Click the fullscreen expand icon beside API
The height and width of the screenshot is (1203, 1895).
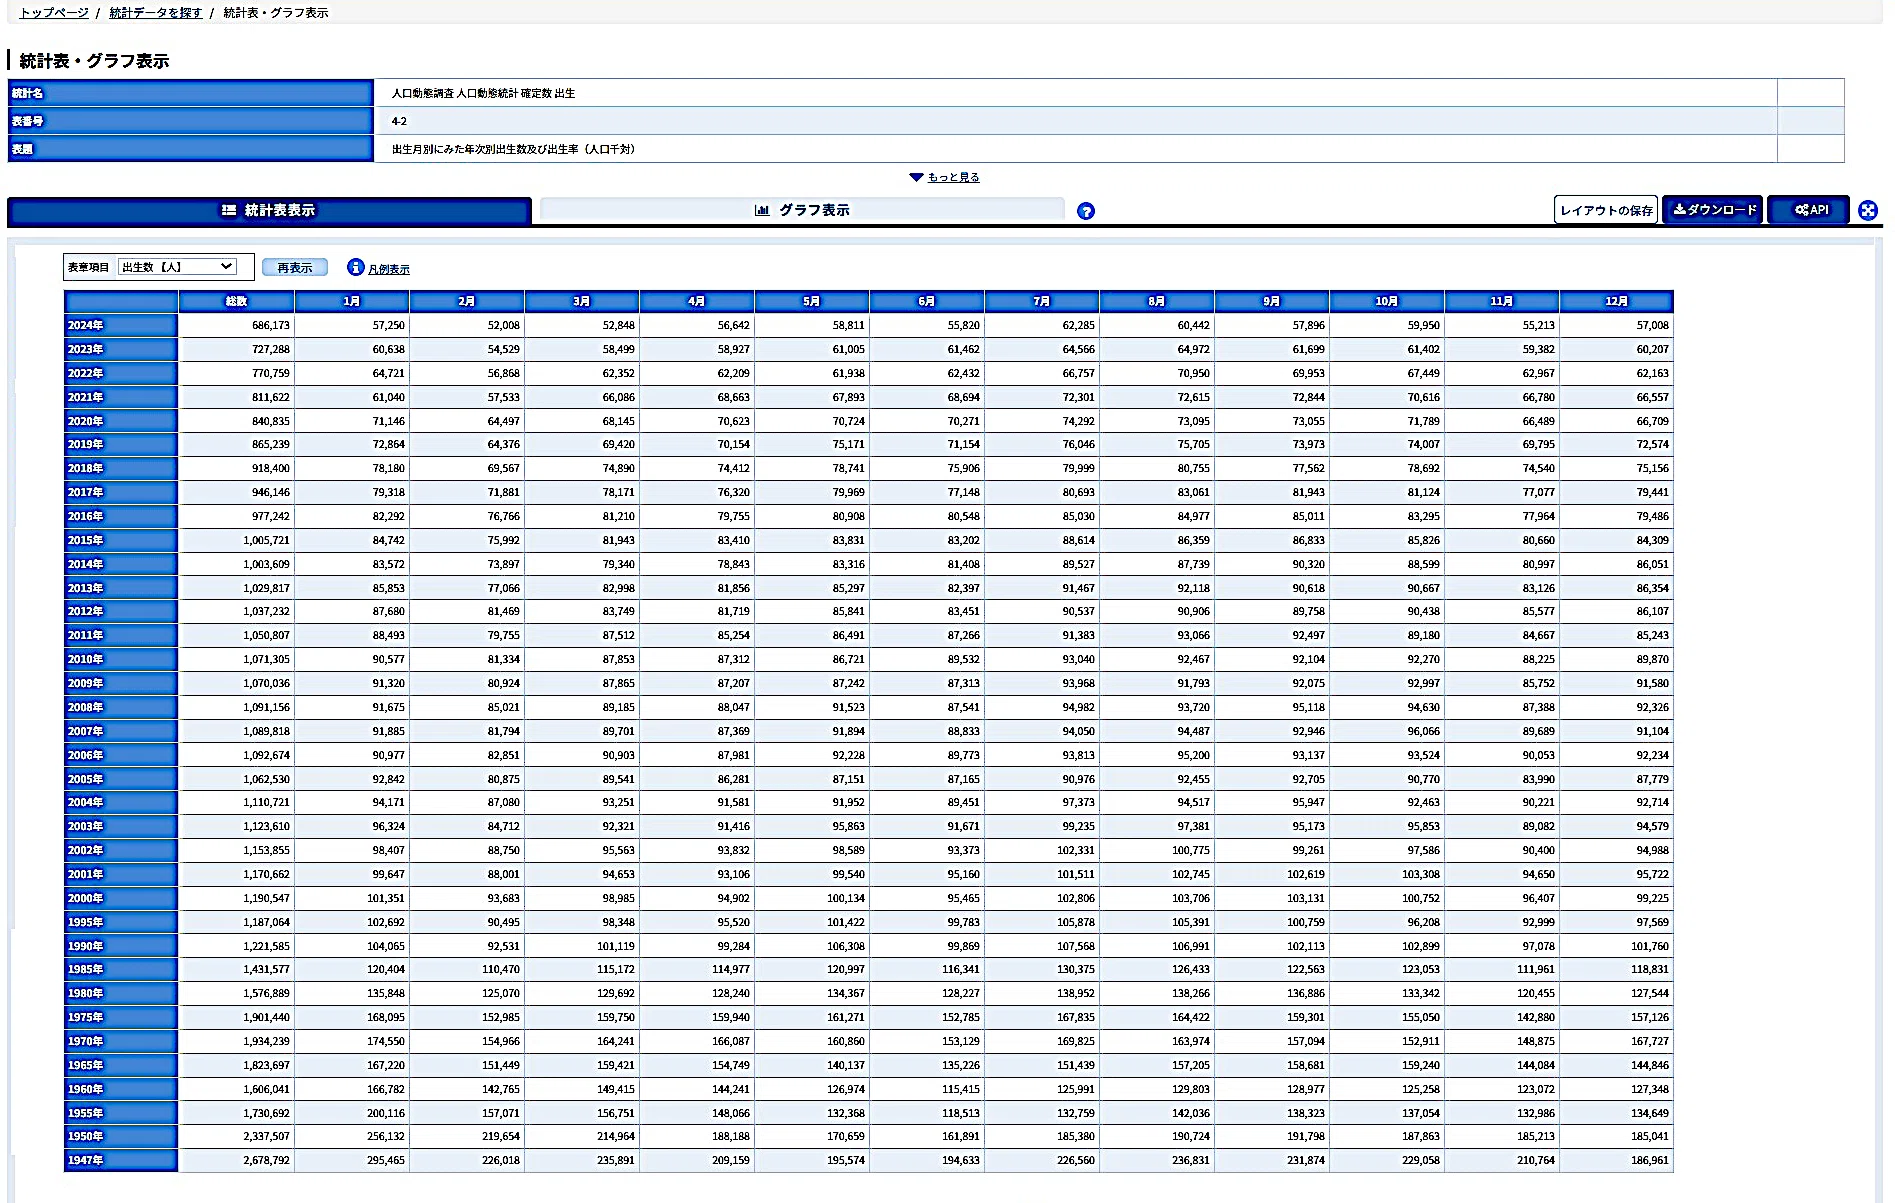(x=1867, y=210)
